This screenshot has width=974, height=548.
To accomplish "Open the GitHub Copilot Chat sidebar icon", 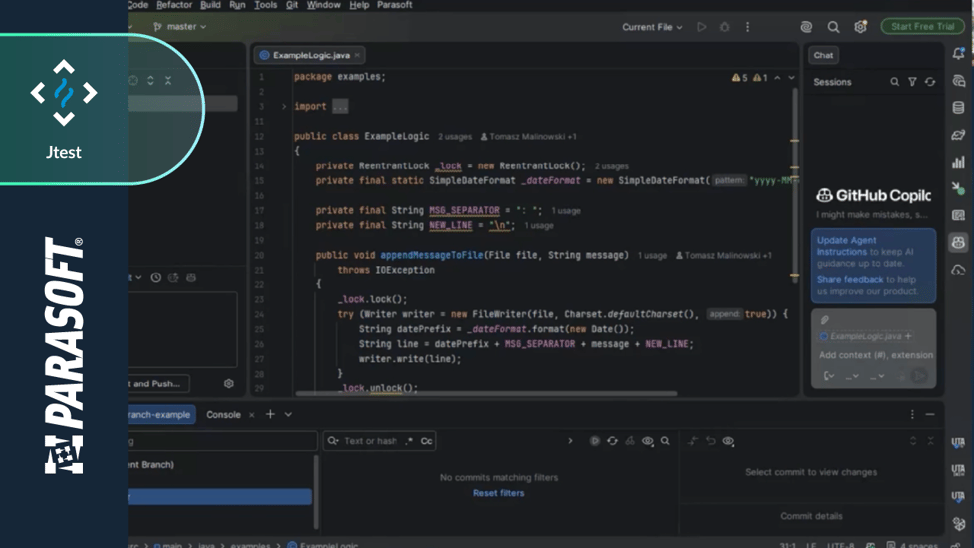I will (x=958, y=242).
